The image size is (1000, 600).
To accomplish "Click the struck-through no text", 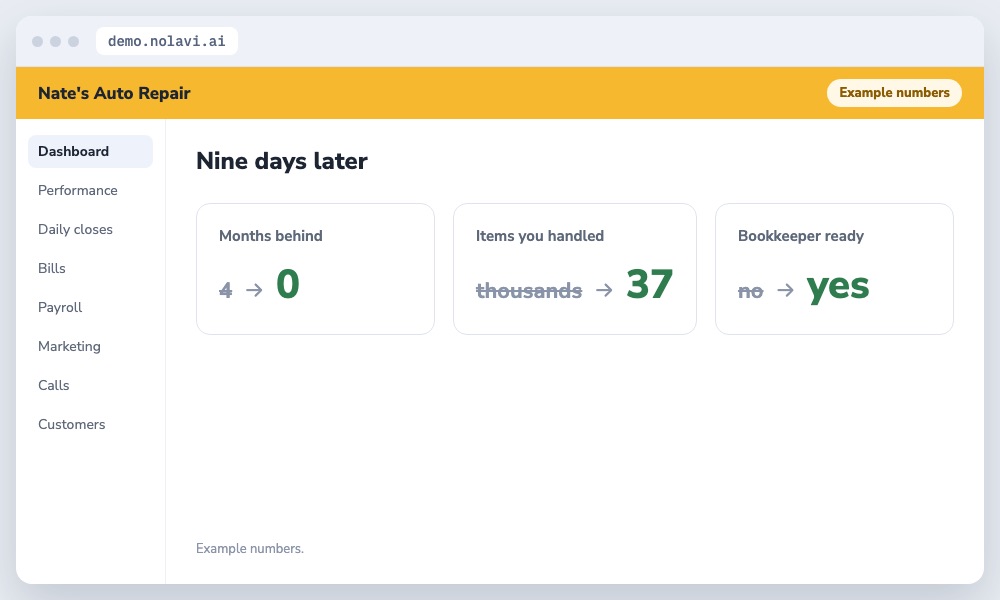I will pos(751,291).
